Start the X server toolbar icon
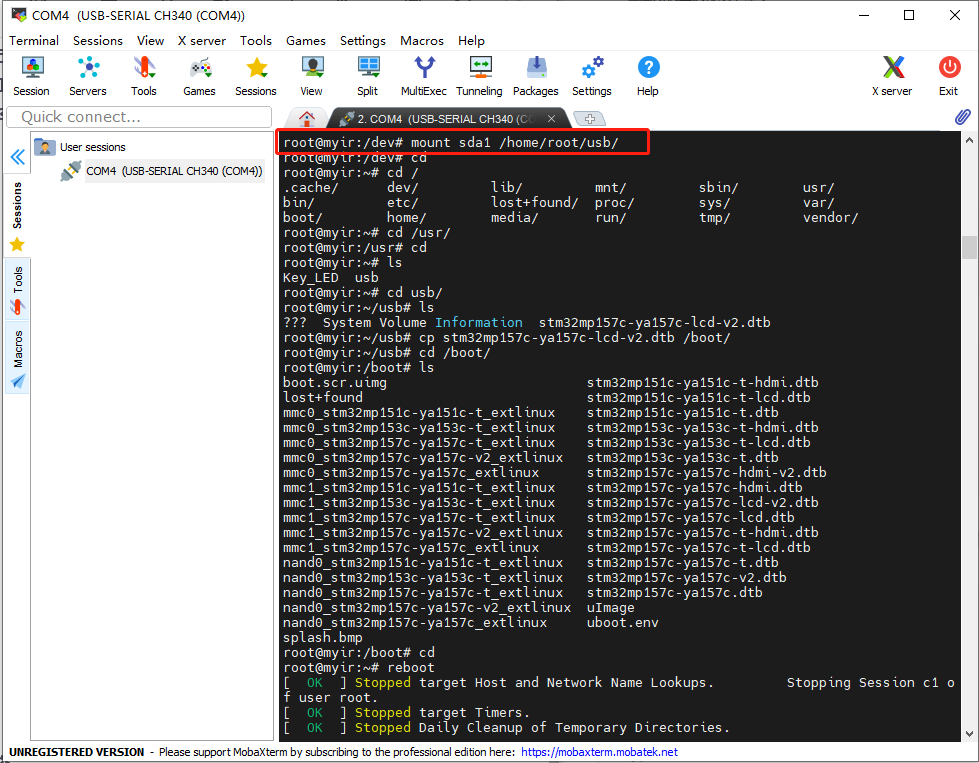Screen dimensions: 979x763 pos(892,76)
